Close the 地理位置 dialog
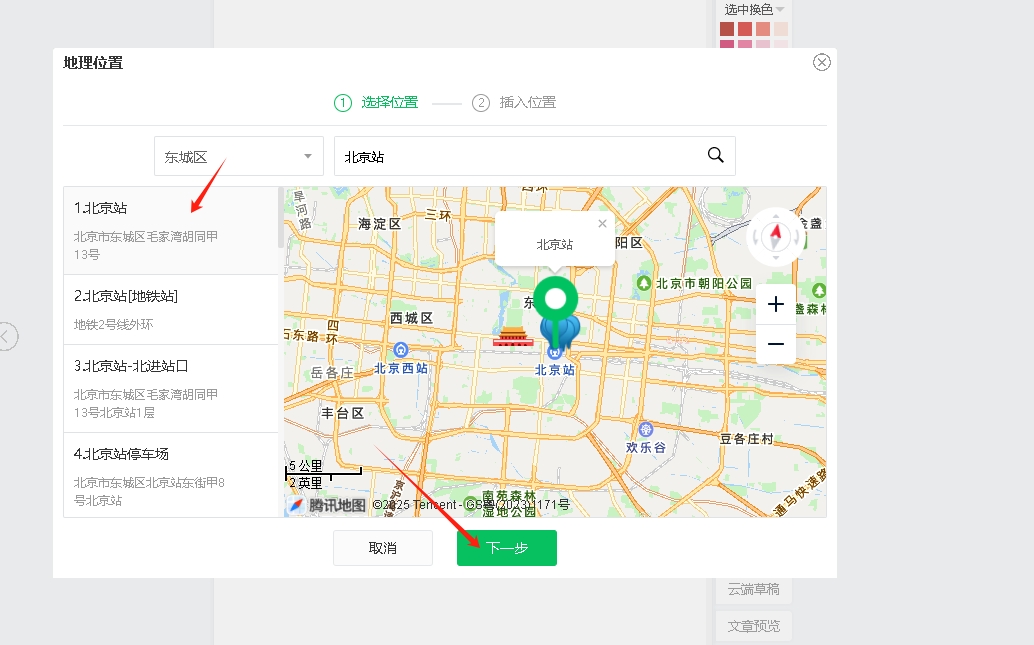The height and width of the screenshot is (645, 1034). [822, 62]
